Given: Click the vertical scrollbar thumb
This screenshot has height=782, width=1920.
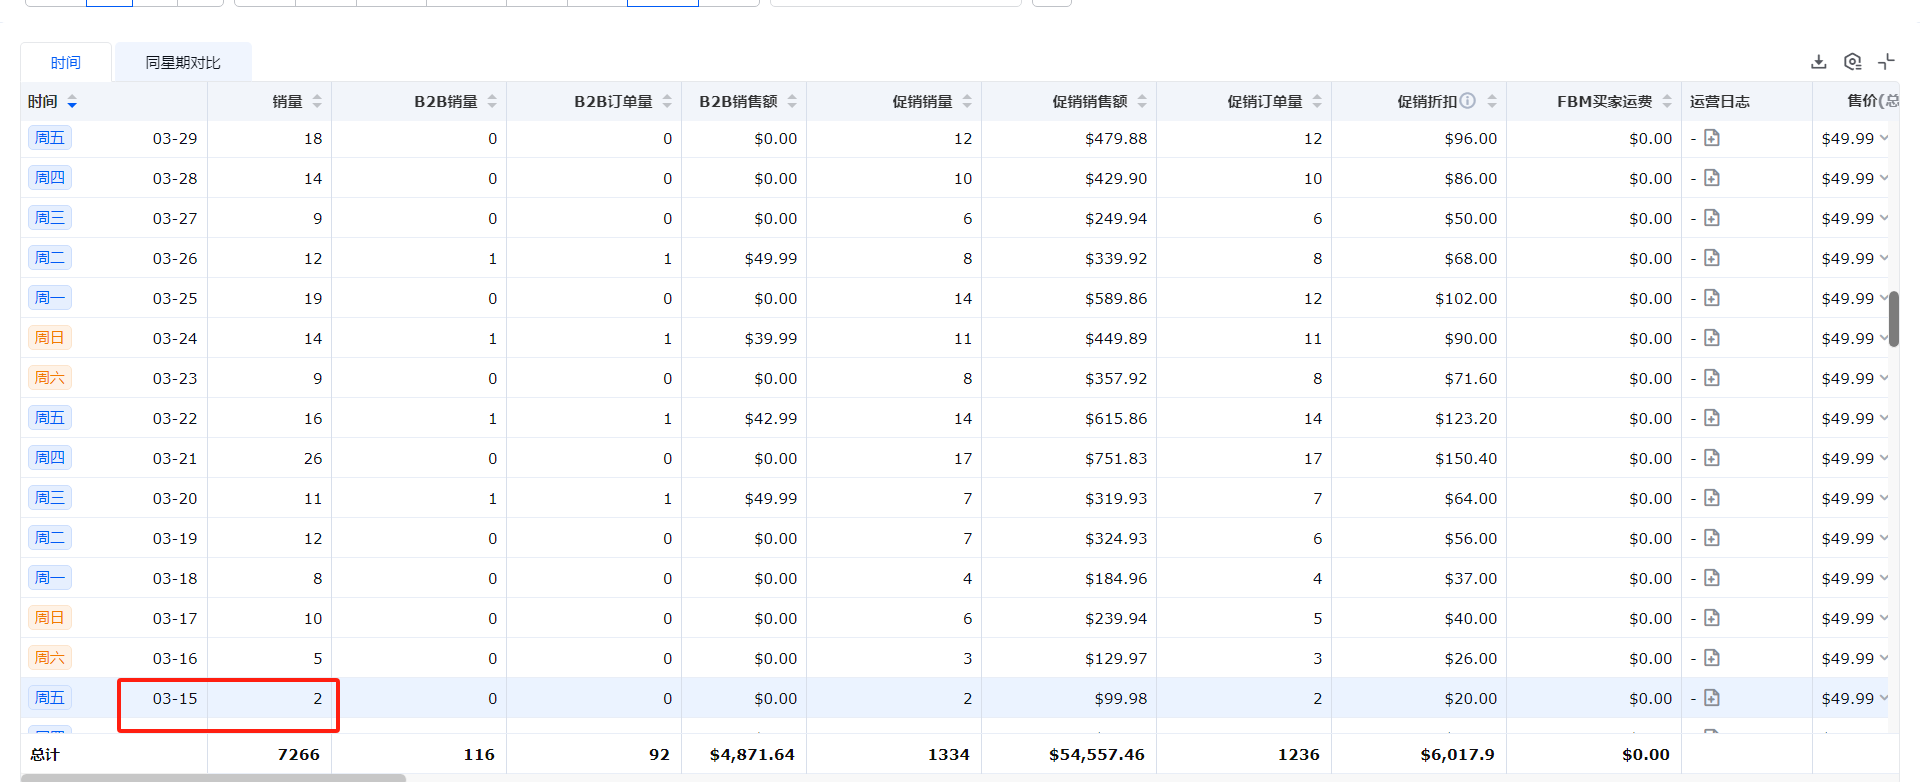Looking at the screenshot, I should click(1893, 318).
